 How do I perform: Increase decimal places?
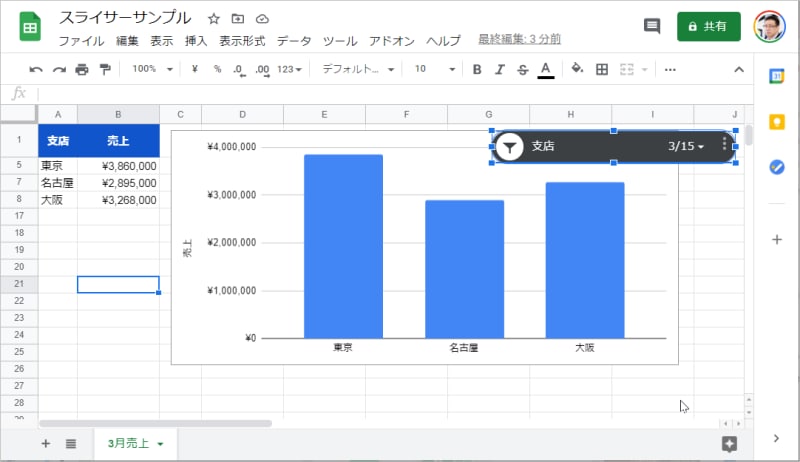coord(262,70)
